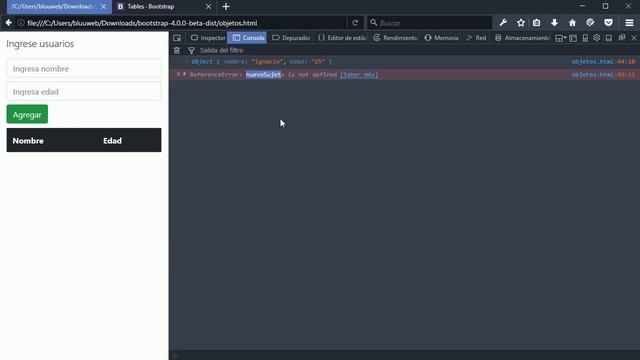Switch to the Rendimiento tab
This screenshot has height=360, width=640.
click(395, 38)
